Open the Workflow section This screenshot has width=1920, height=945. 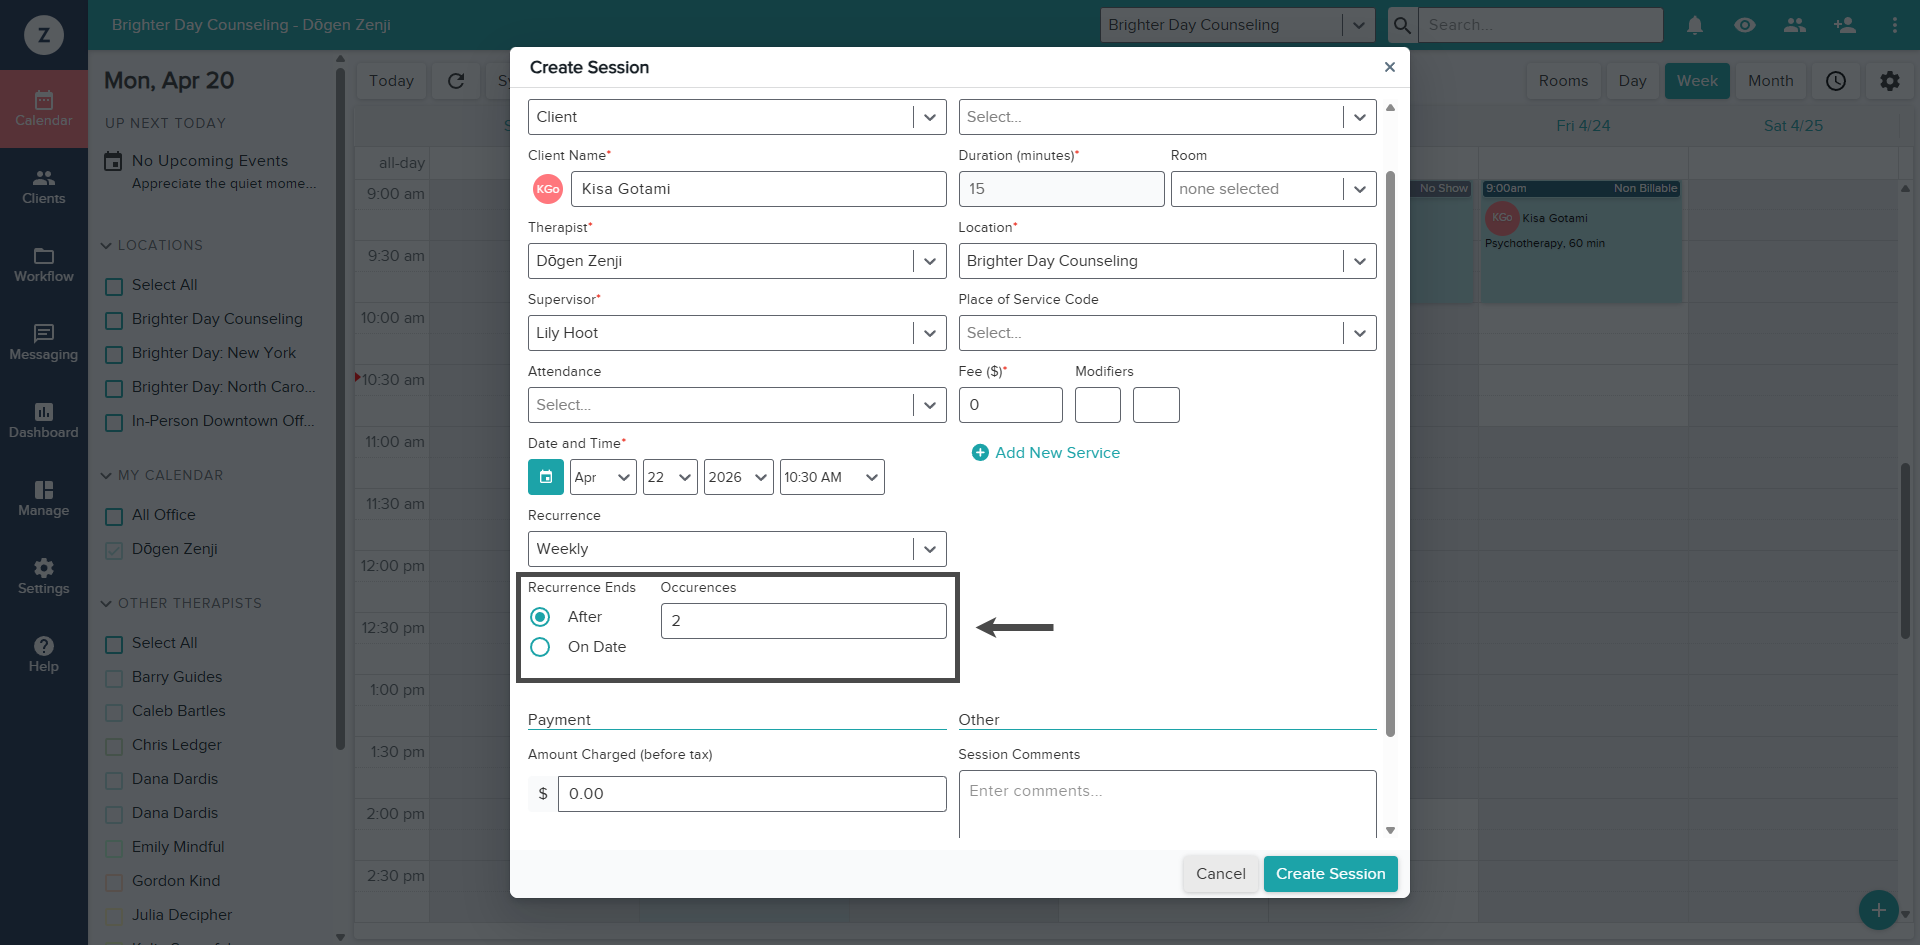tap(44, 265)
